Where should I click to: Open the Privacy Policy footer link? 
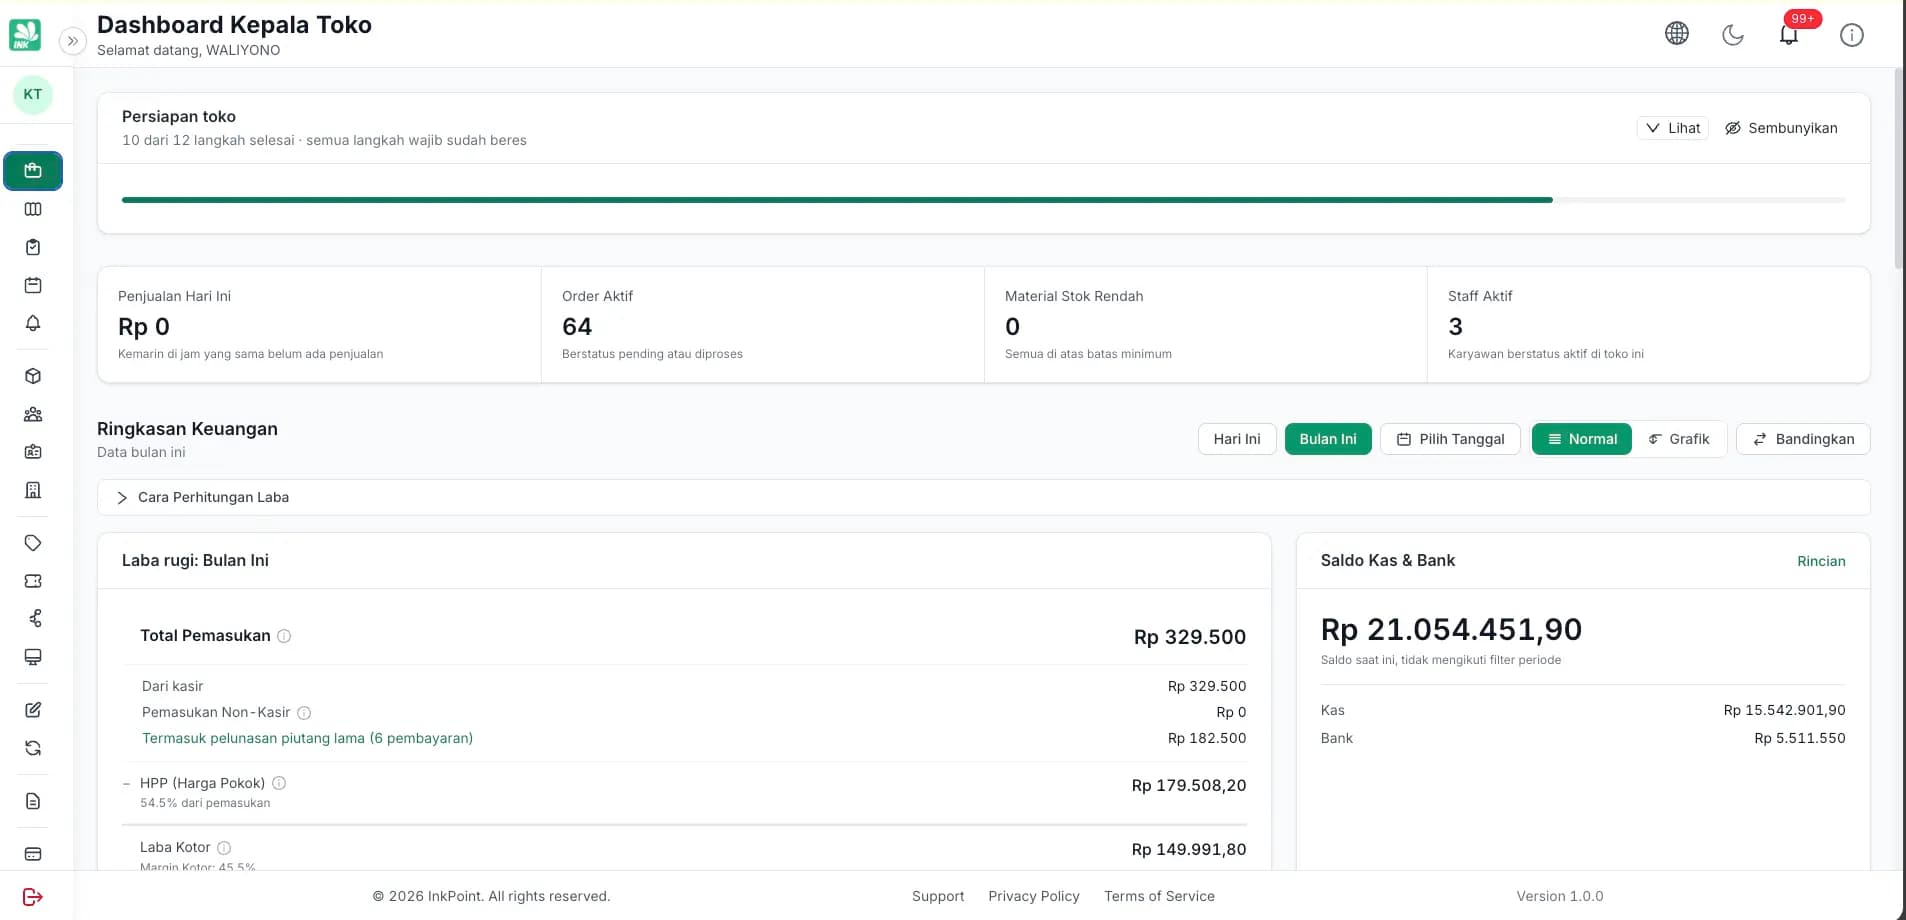point(1034,896)
